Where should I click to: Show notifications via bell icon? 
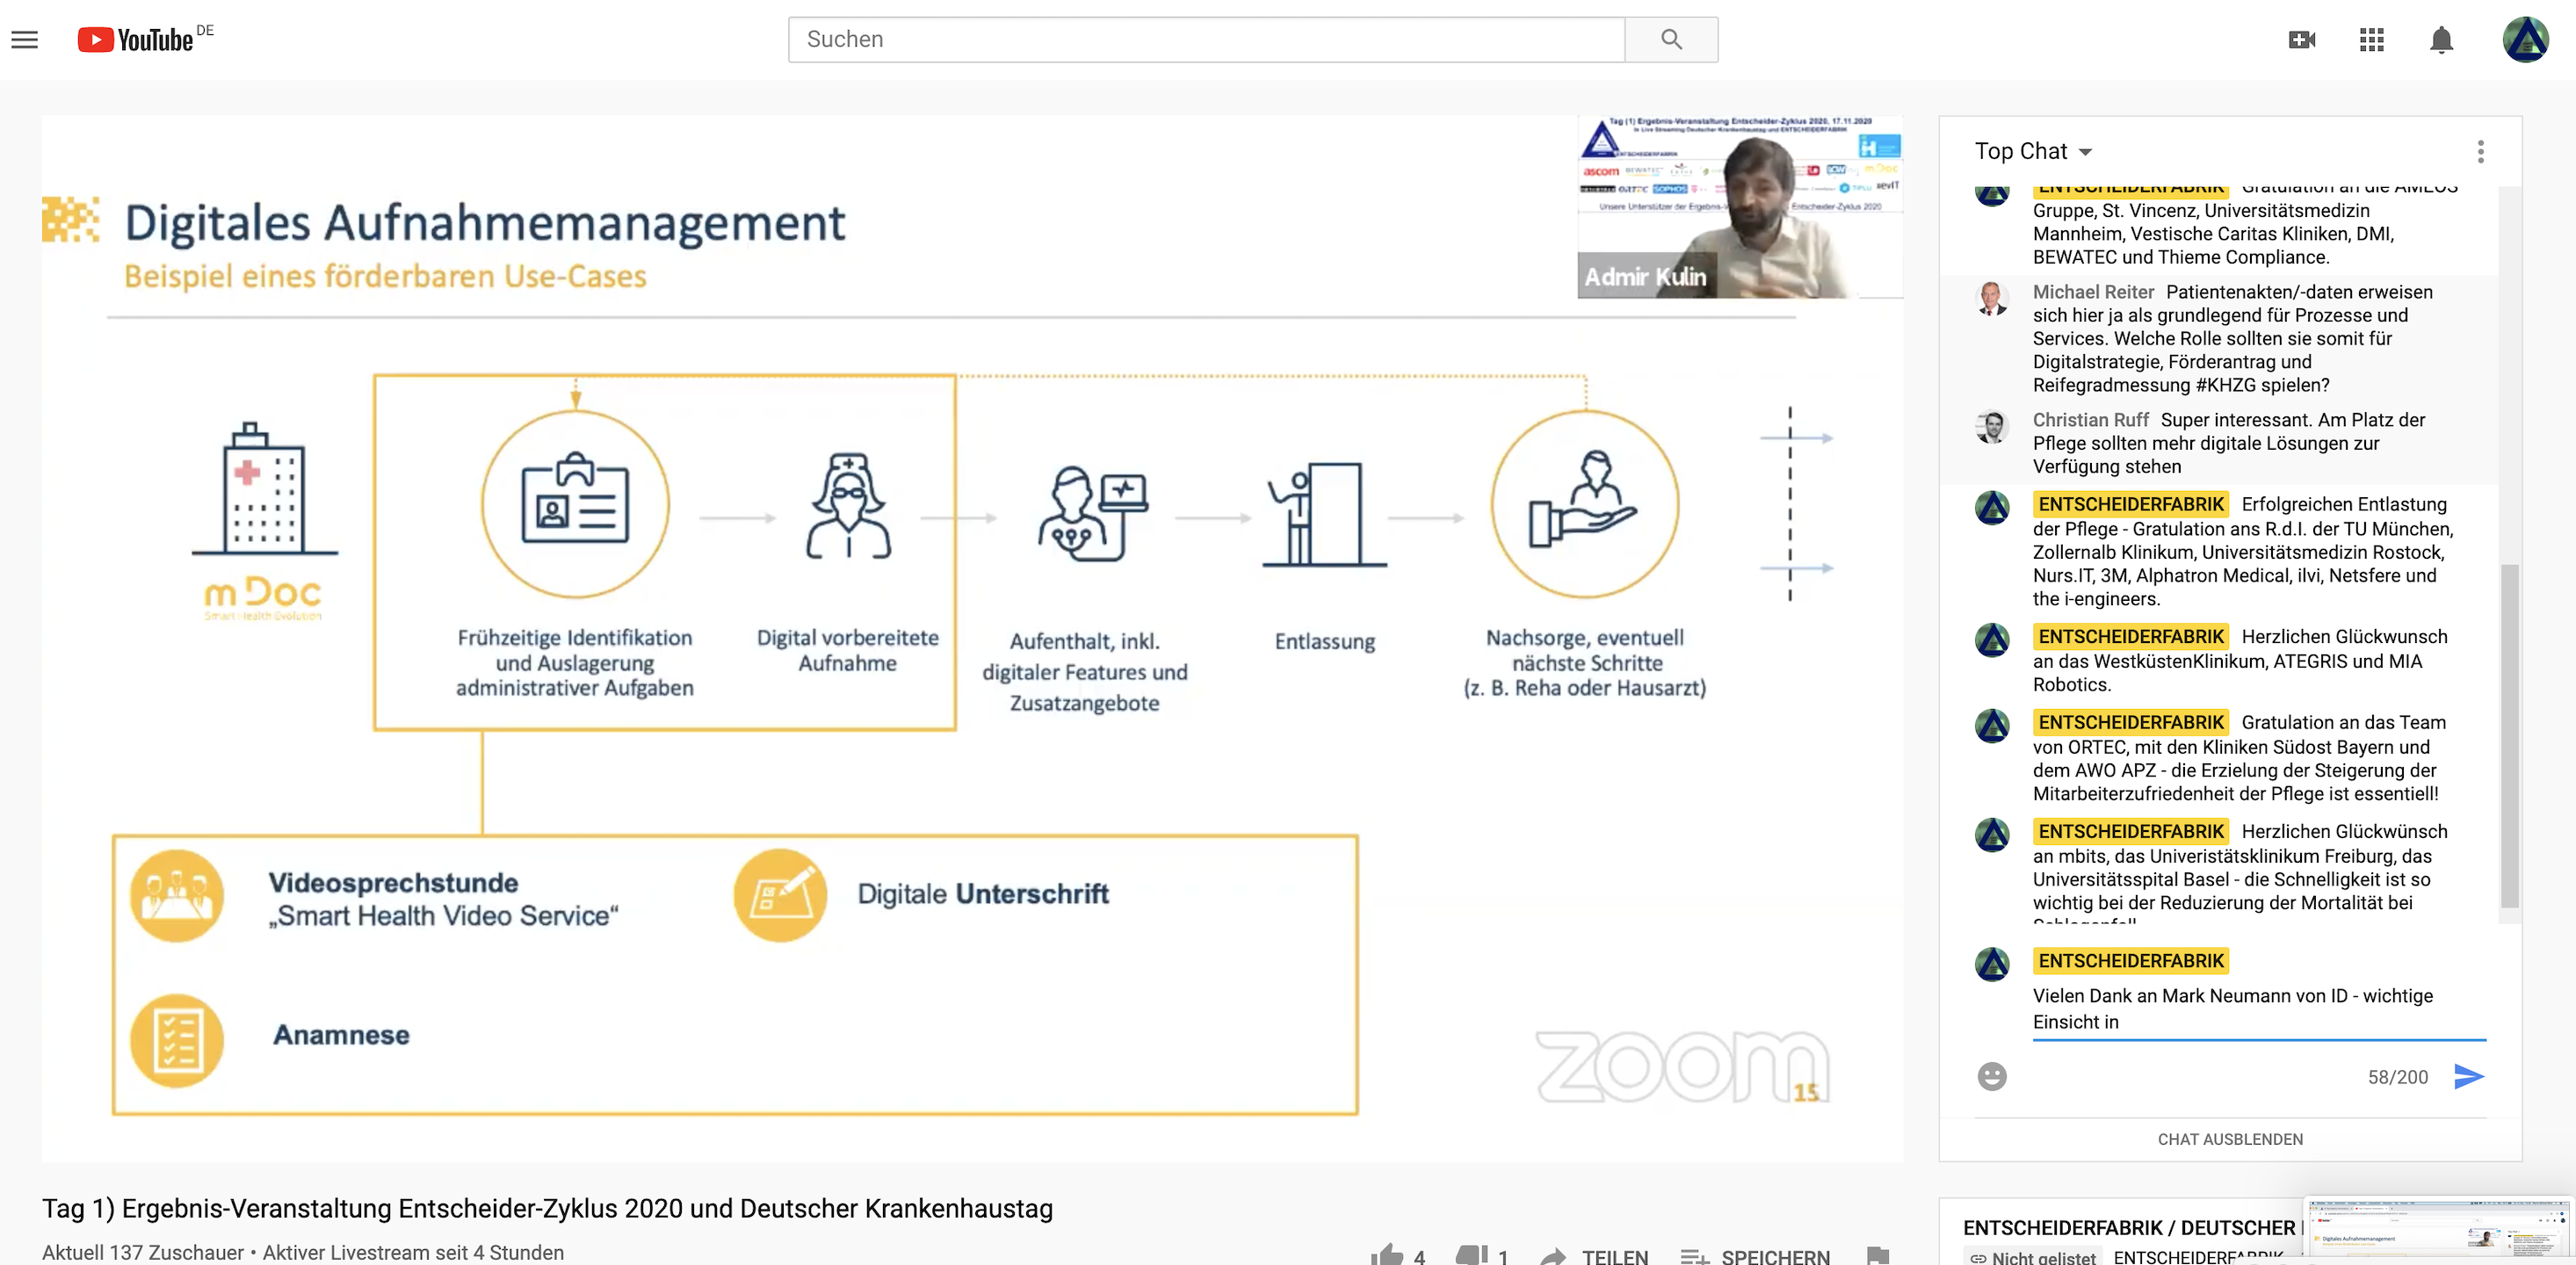pos(2441,39)
